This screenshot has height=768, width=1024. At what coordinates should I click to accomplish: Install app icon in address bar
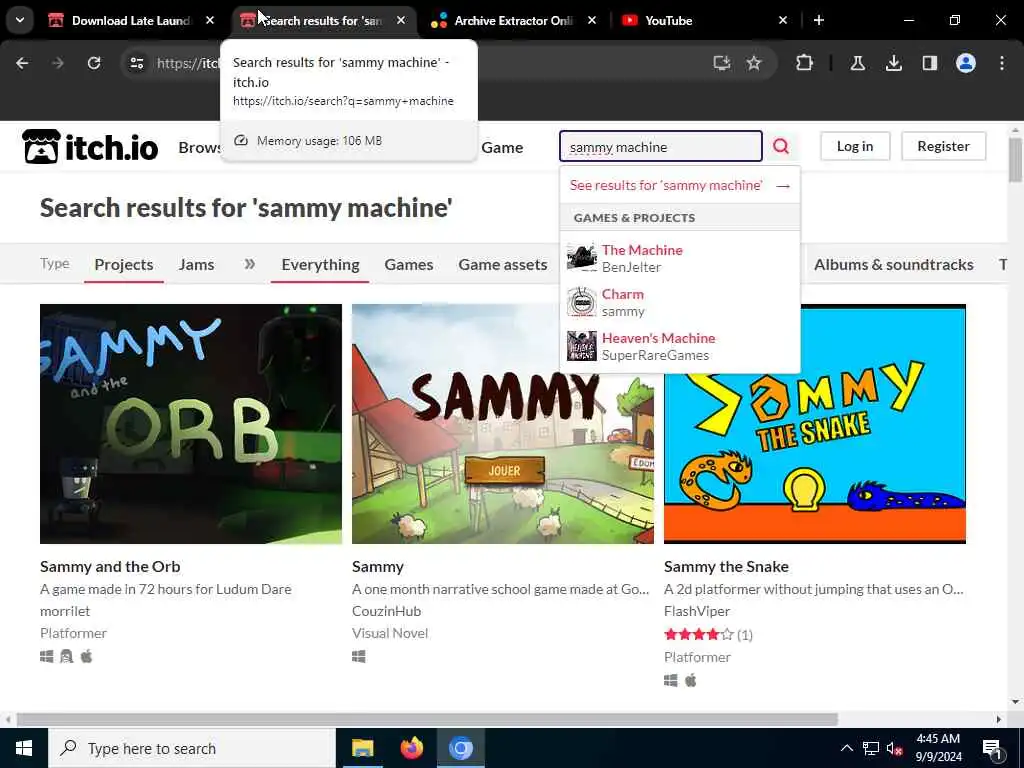tap(722, 63)
